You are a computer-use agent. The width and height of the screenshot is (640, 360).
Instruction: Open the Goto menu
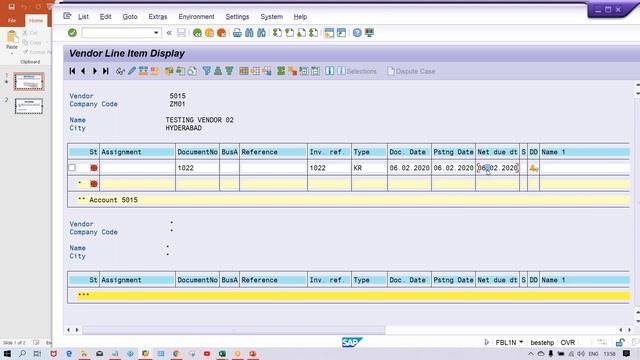pos(130,17)
